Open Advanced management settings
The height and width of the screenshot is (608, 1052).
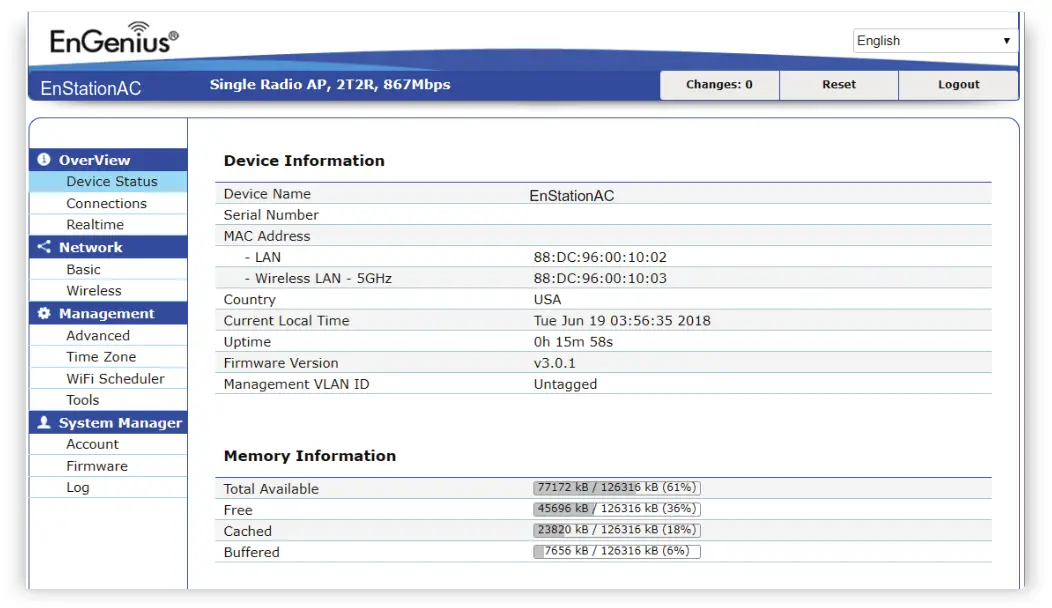[x=98, y=336]
